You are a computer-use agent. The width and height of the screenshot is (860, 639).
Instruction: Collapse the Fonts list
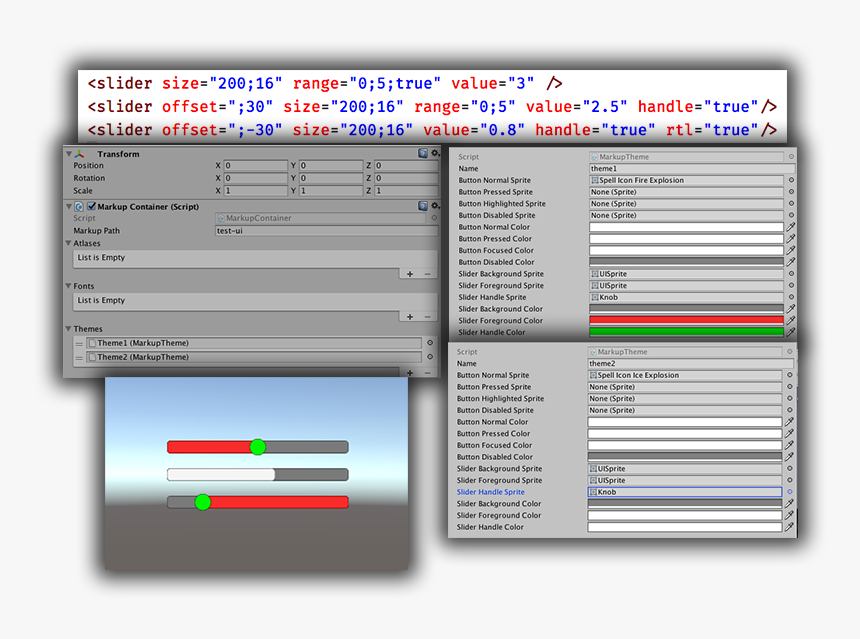click(x=67, y=286)
